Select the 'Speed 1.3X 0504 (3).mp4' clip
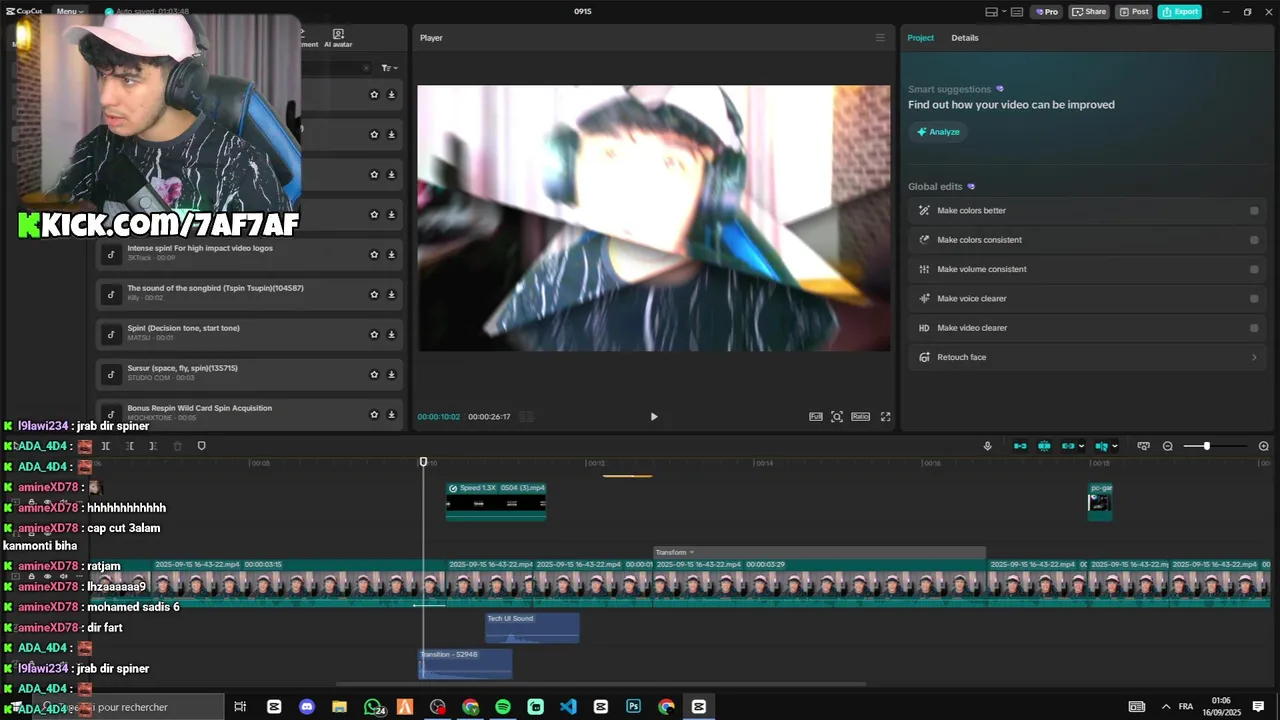This screenshot has width=1280, height=720. [496, 501]
